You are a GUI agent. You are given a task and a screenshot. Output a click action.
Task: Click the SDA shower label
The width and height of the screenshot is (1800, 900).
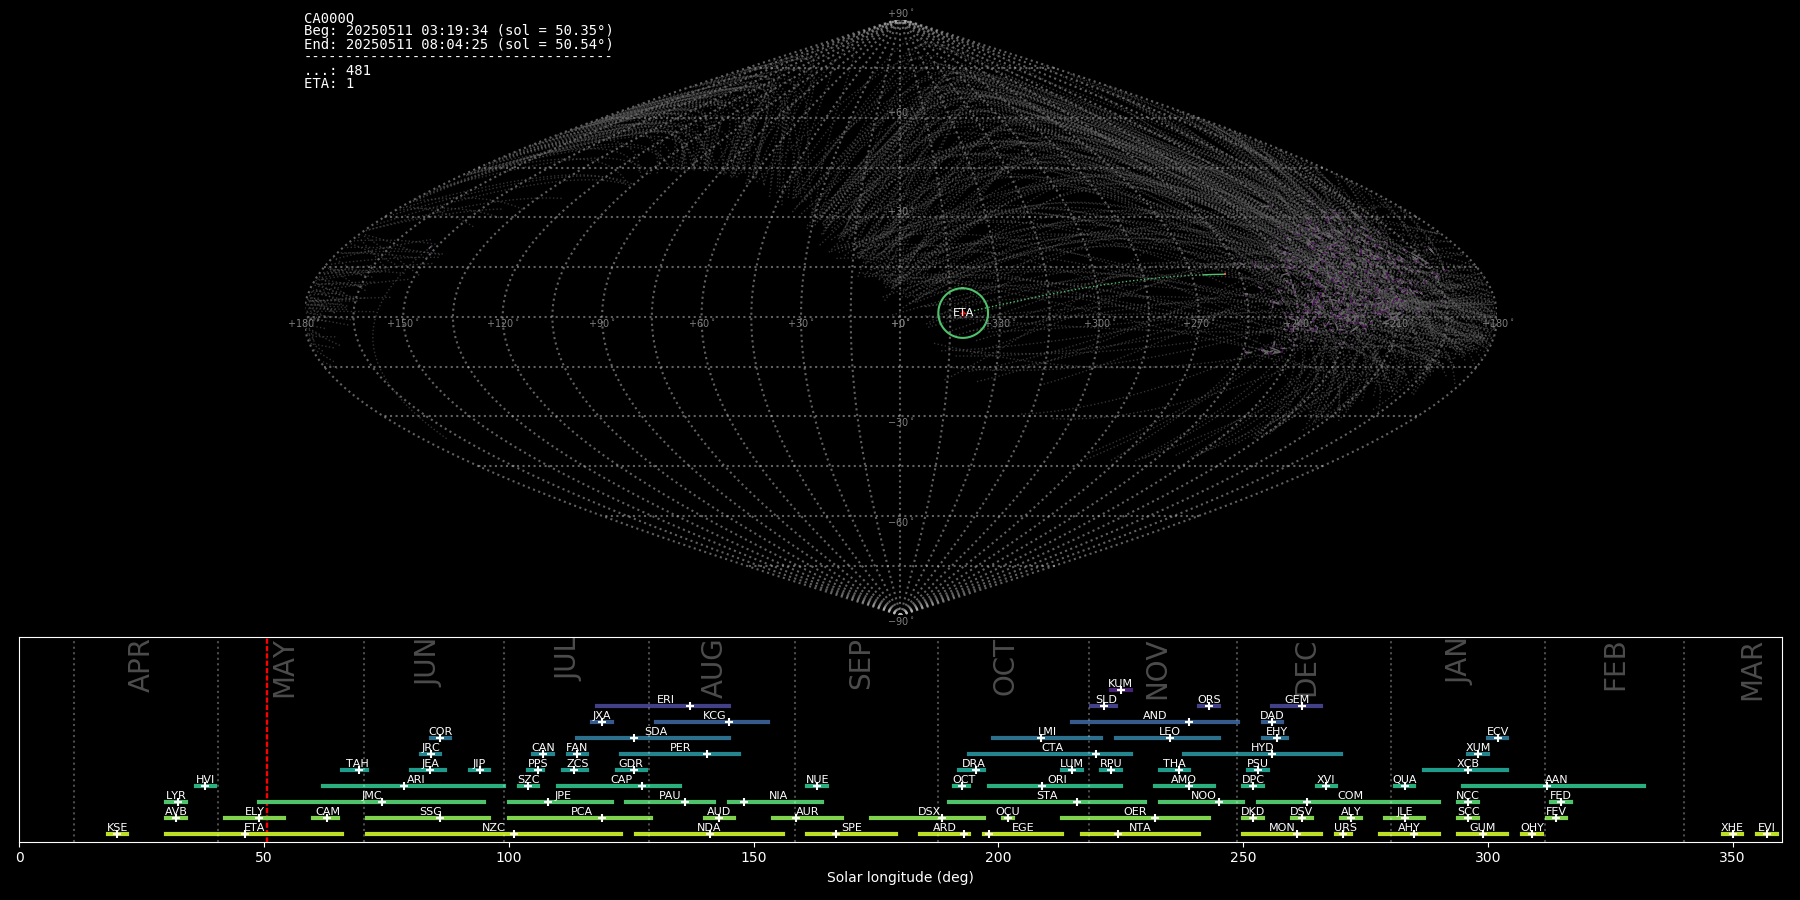point(655,732)
